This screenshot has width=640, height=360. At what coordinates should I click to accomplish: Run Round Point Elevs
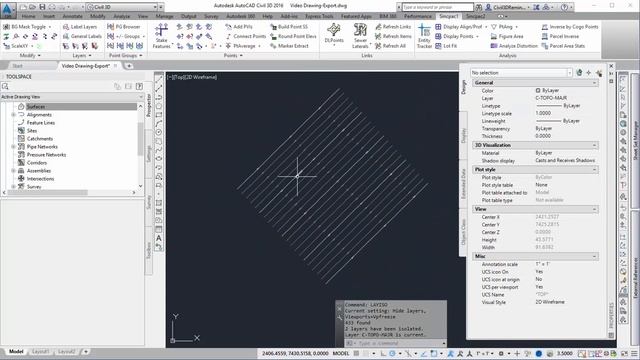pos(293,36)
